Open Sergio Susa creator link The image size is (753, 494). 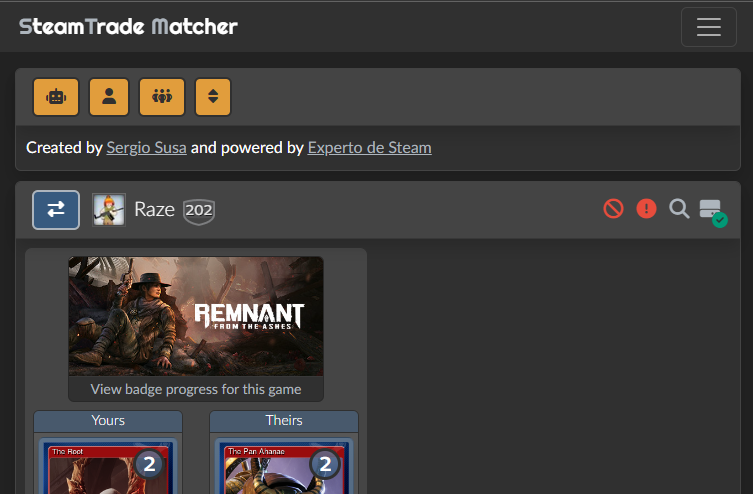[x=146, y=147]
